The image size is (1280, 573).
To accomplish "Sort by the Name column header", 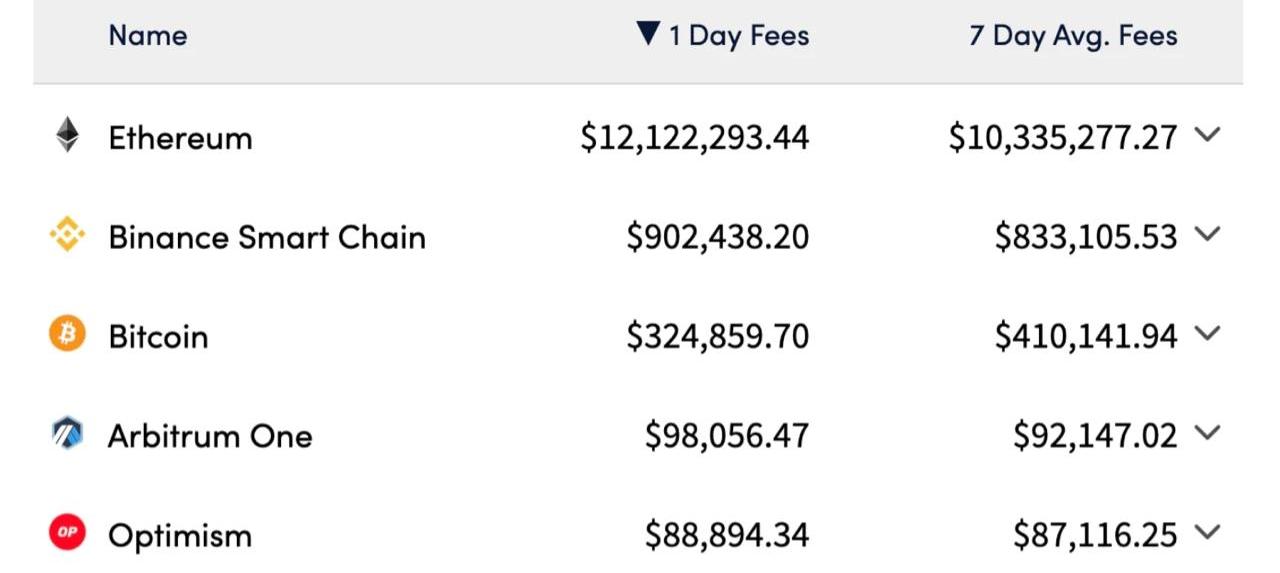I will 148,36.
